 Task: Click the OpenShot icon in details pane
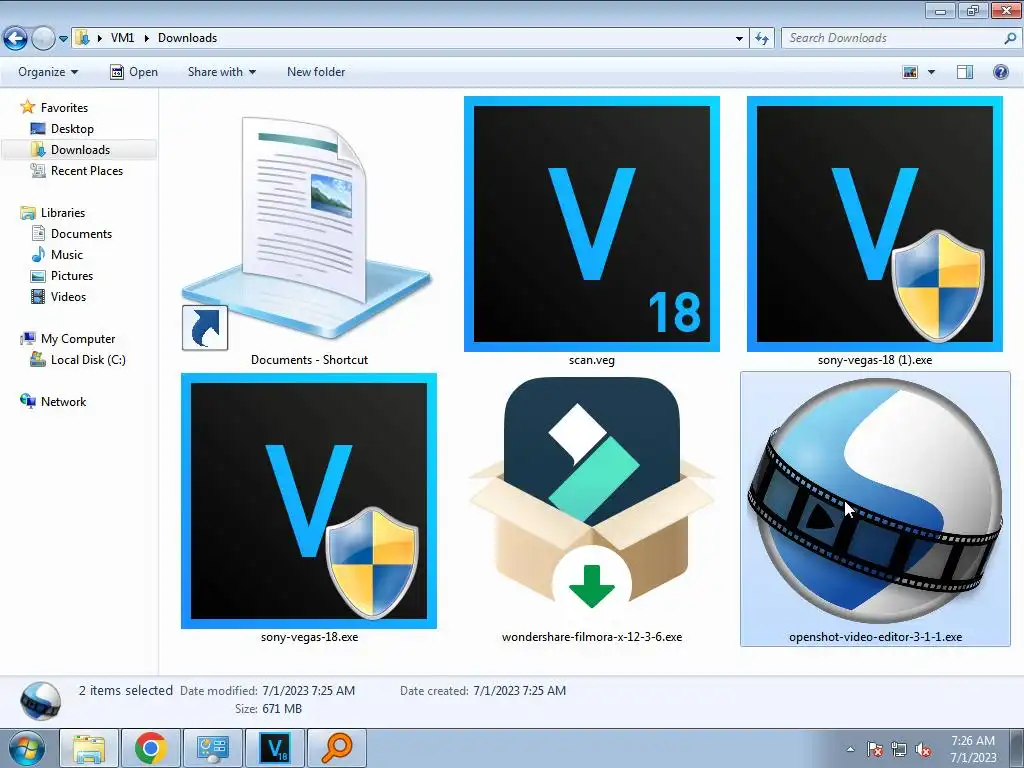pos(40,700)
